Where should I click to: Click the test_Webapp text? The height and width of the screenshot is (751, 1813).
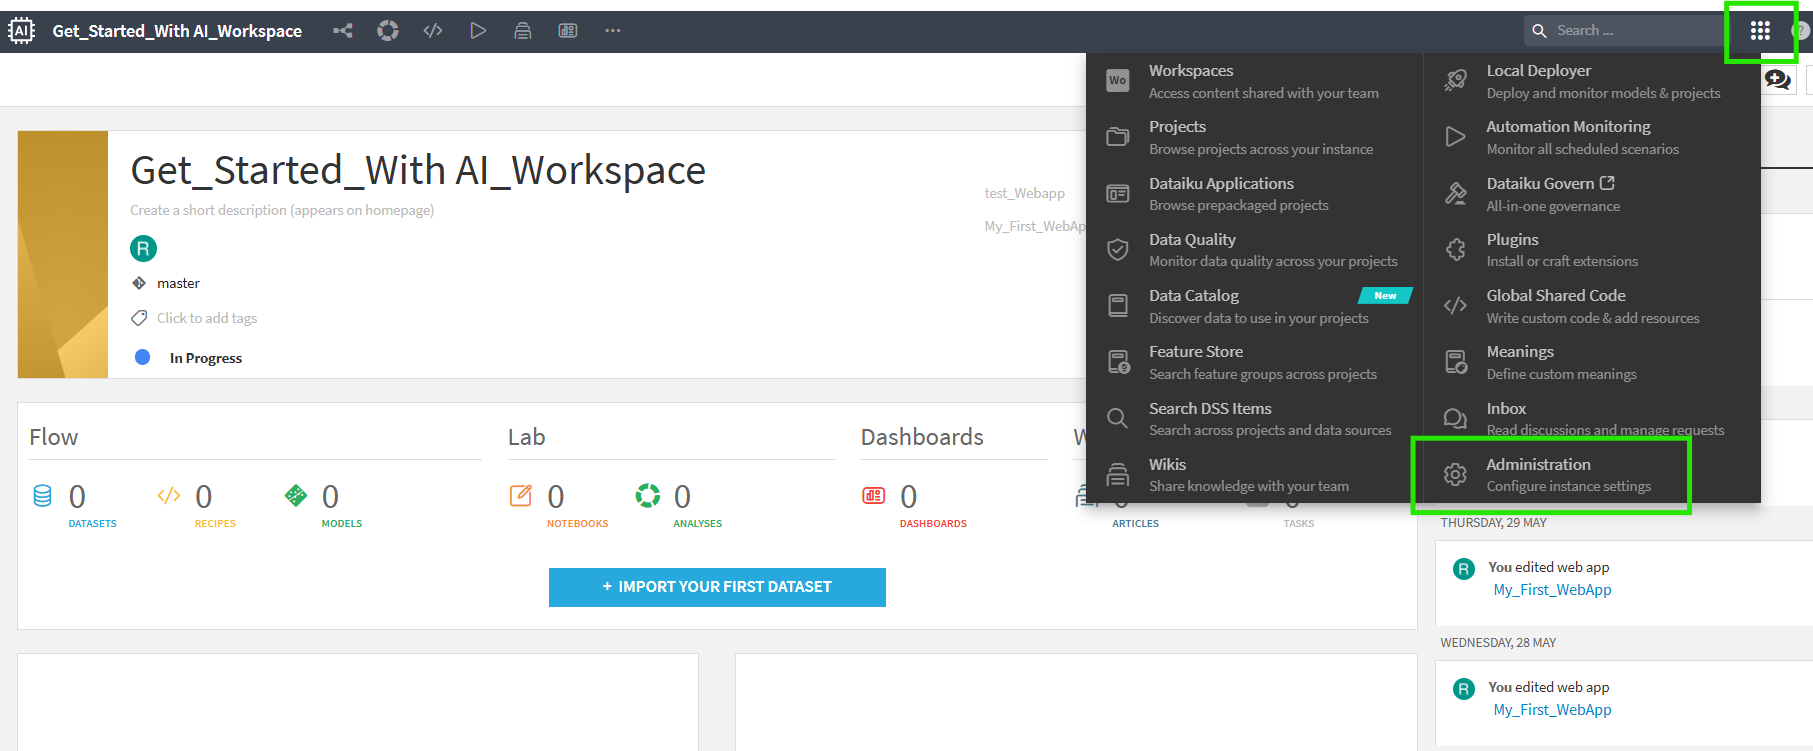[1024, 193]
